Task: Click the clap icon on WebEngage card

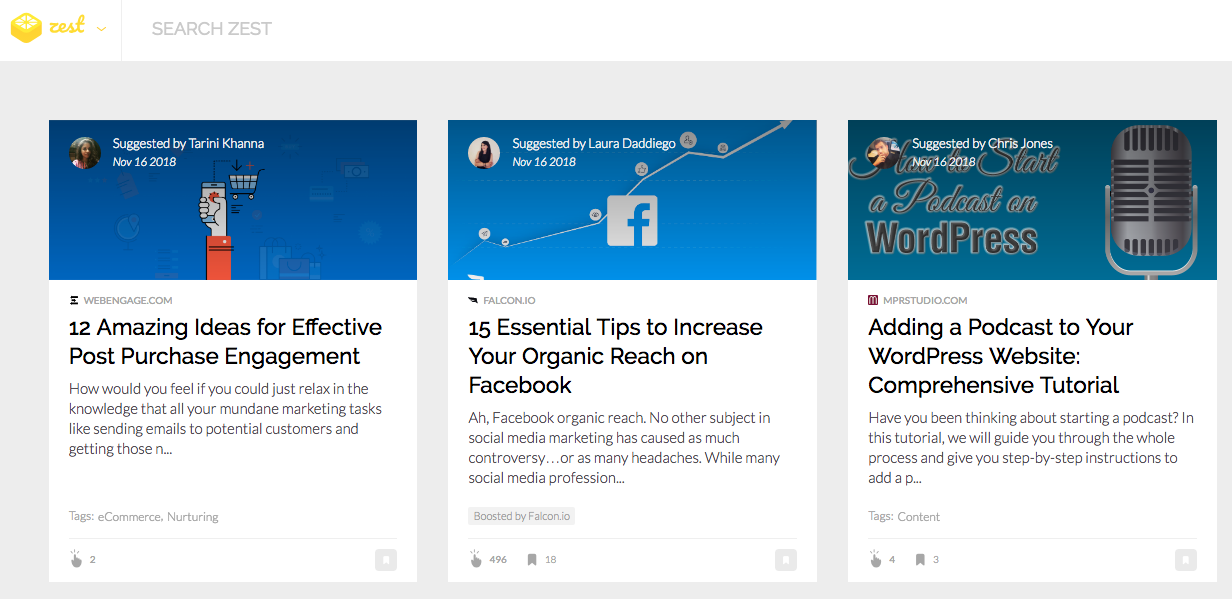Action: (x=76, y=559)
